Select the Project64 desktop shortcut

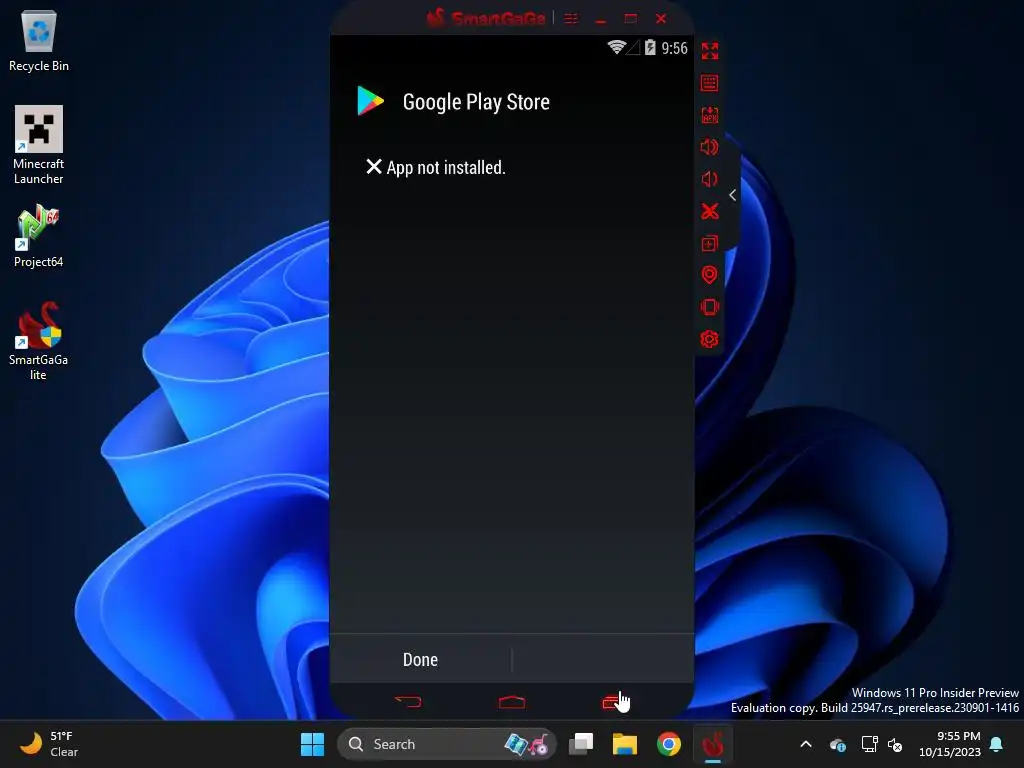click(39, 236)
